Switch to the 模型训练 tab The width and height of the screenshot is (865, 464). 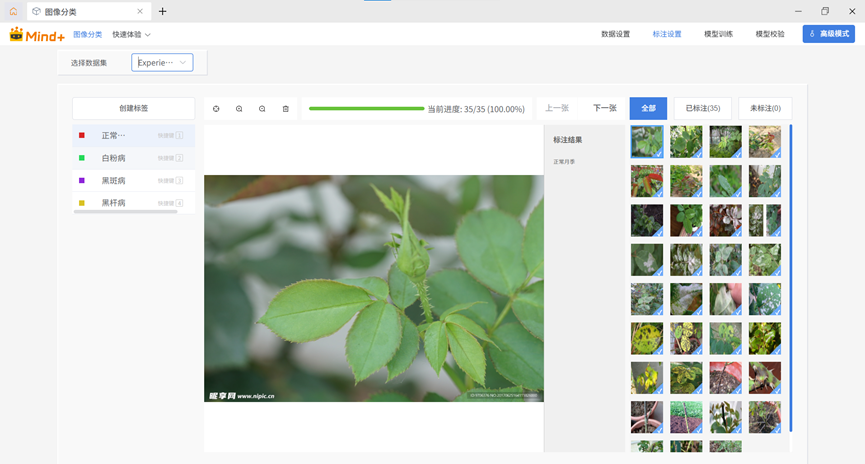(x=718, y=34)
